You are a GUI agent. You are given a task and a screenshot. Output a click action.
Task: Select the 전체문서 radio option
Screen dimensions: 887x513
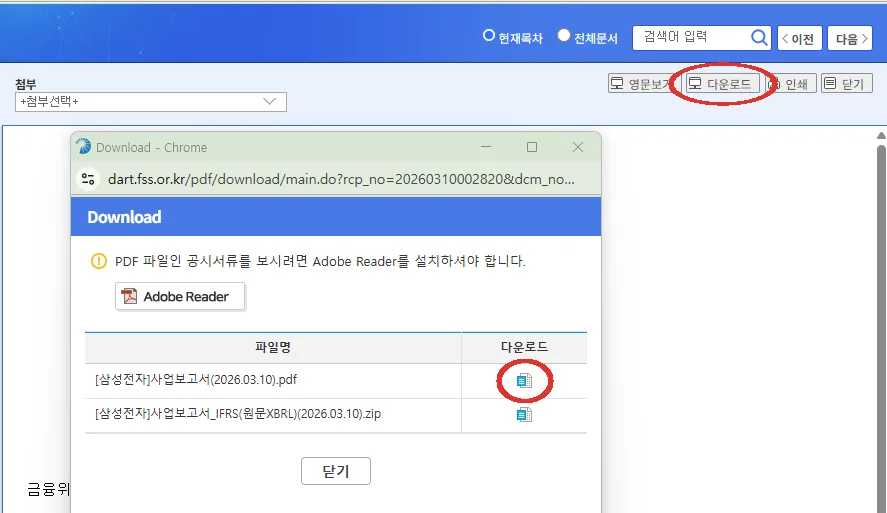563,36
